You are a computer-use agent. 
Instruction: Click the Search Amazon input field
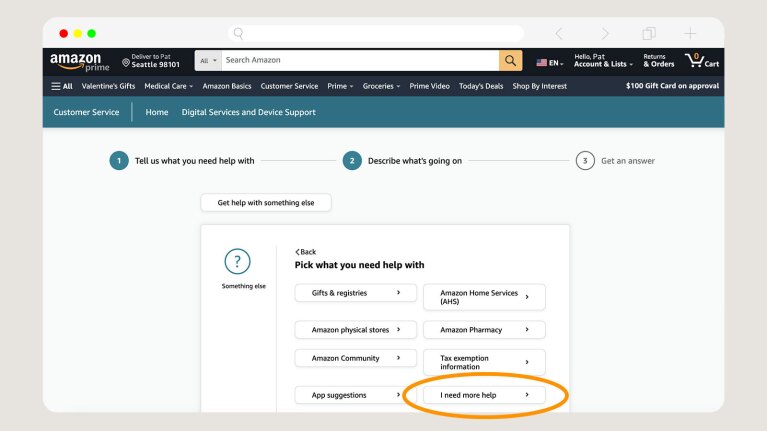tap(360, 61)
